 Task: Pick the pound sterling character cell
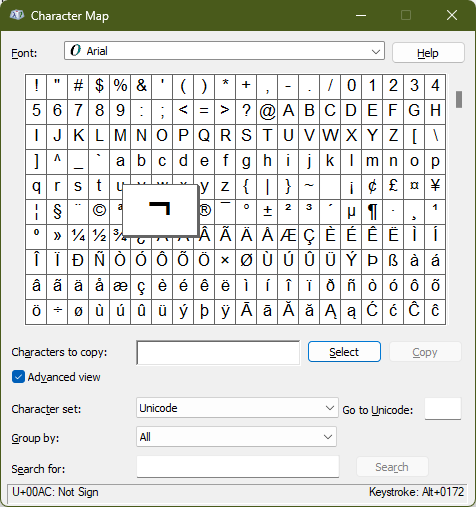(393, 186)
